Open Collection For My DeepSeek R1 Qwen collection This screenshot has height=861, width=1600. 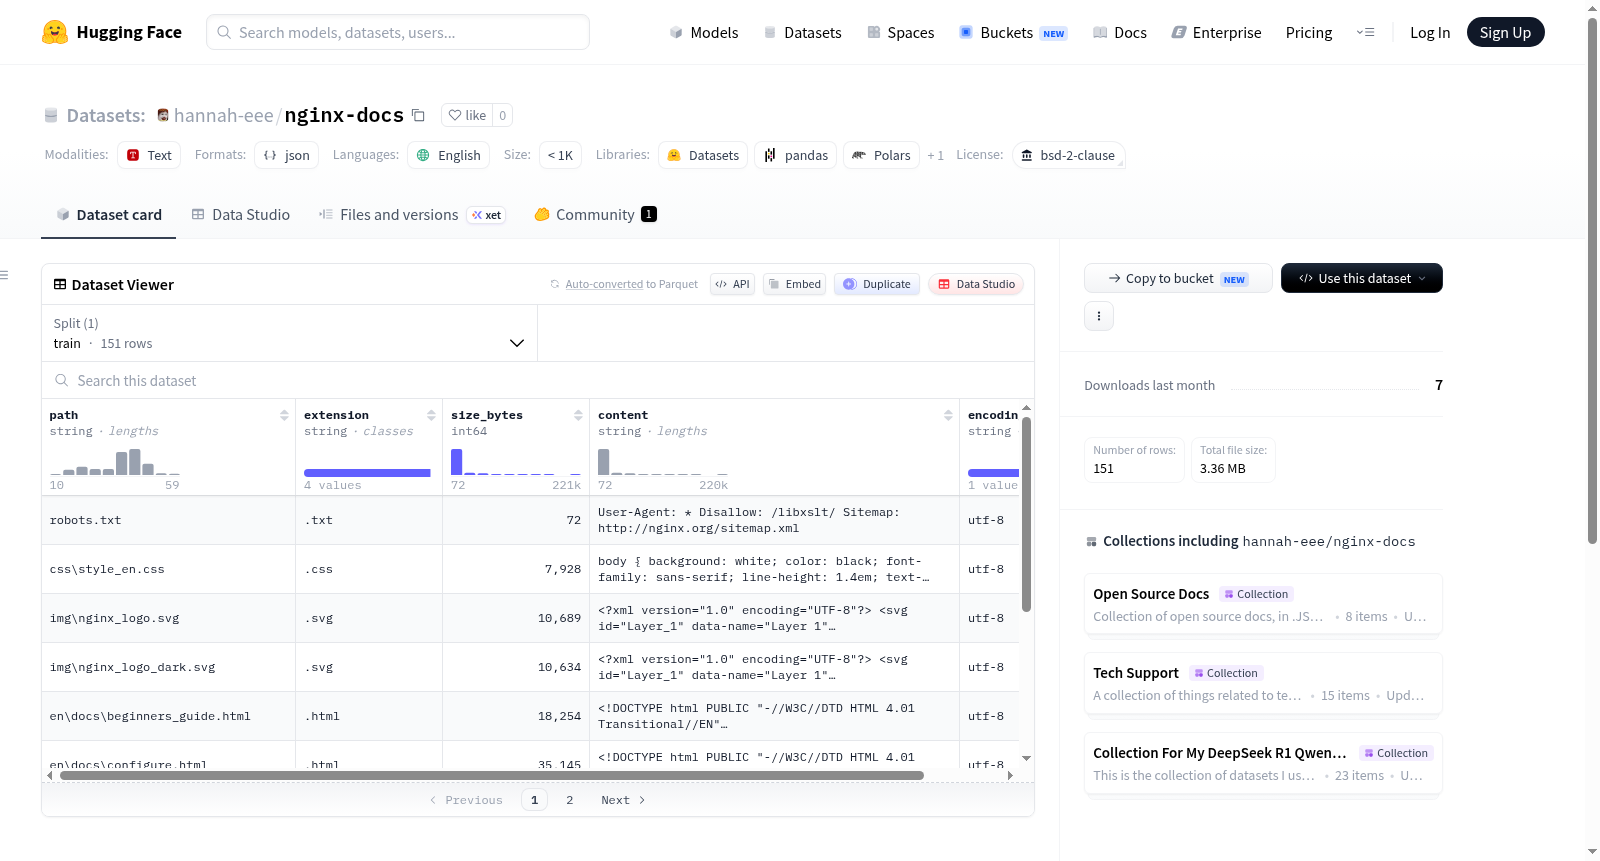pyautogui.click(x=1262, y=763)
